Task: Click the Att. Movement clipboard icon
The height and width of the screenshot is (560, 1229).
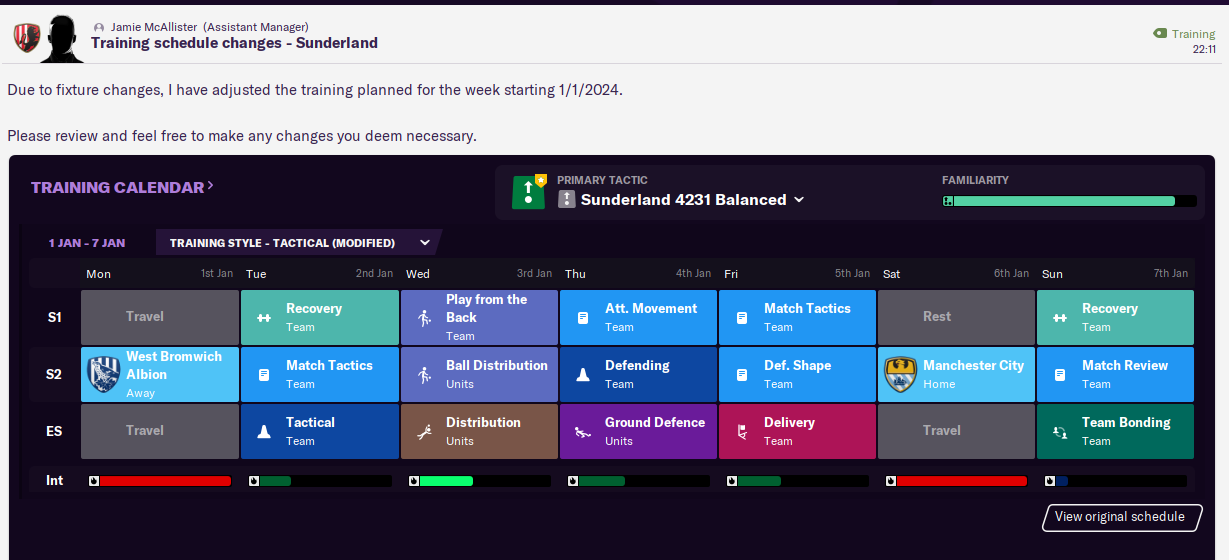Action: pyautogui.click(x=583, y=317)
